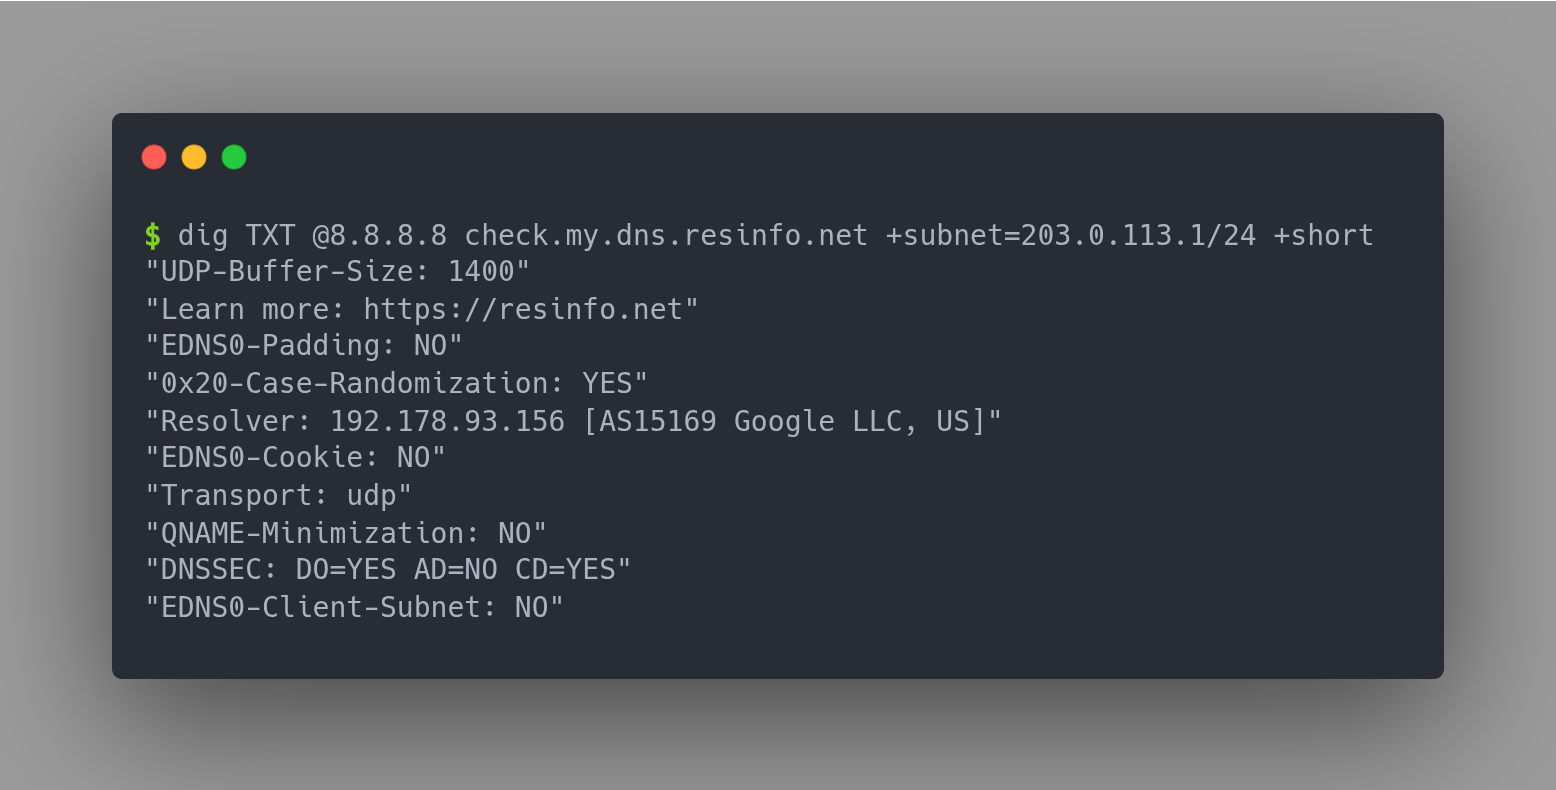
Task: Click the Transport udp result line
Action: (x=278, y=495)
